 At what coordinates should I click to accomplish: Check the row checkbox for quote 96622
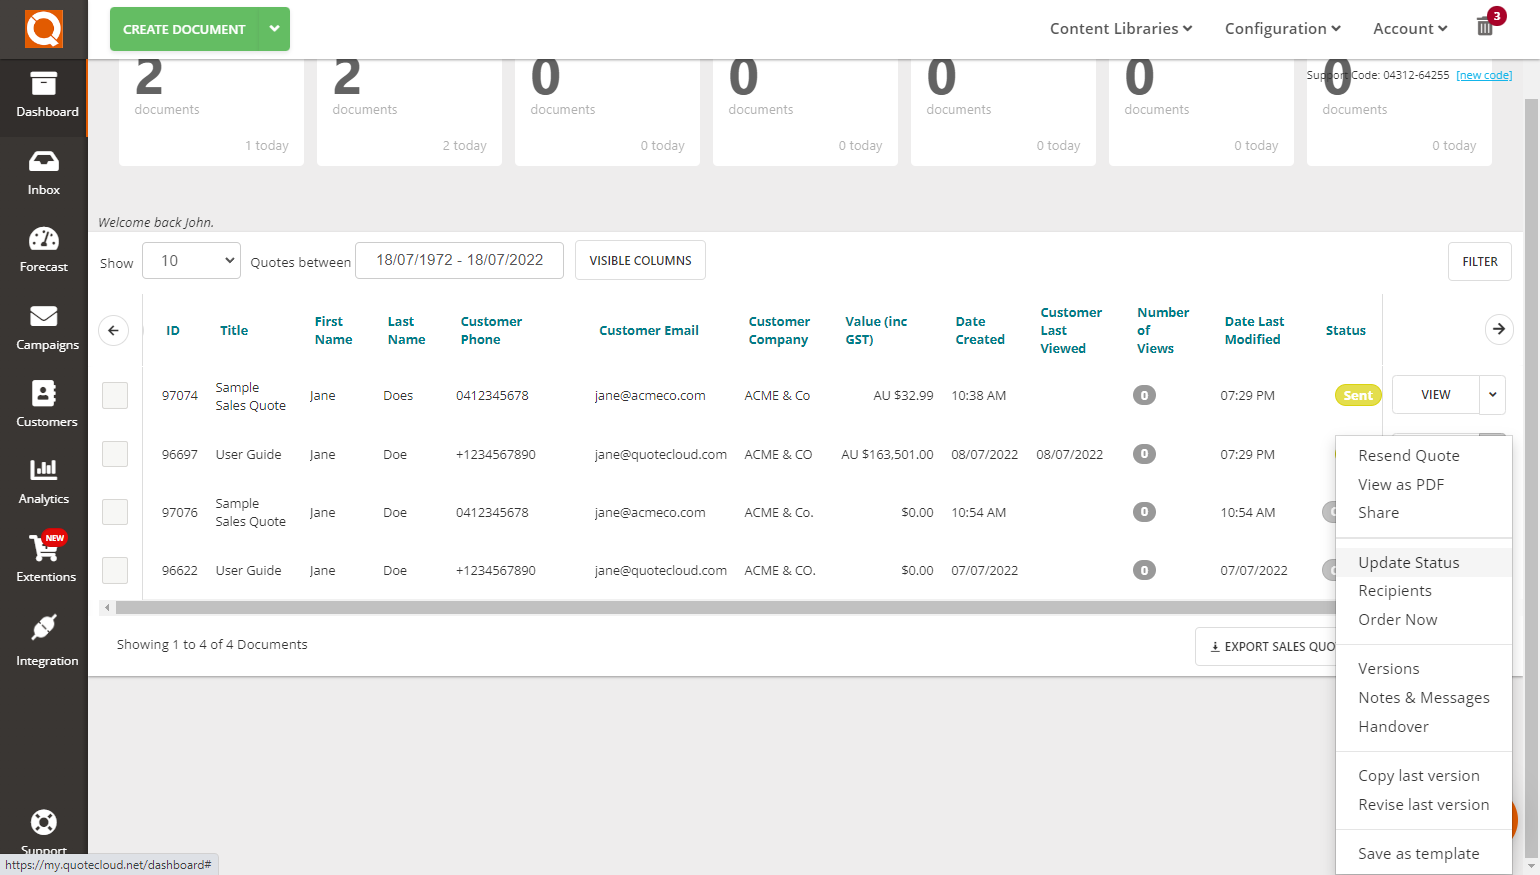pos(114,570)
